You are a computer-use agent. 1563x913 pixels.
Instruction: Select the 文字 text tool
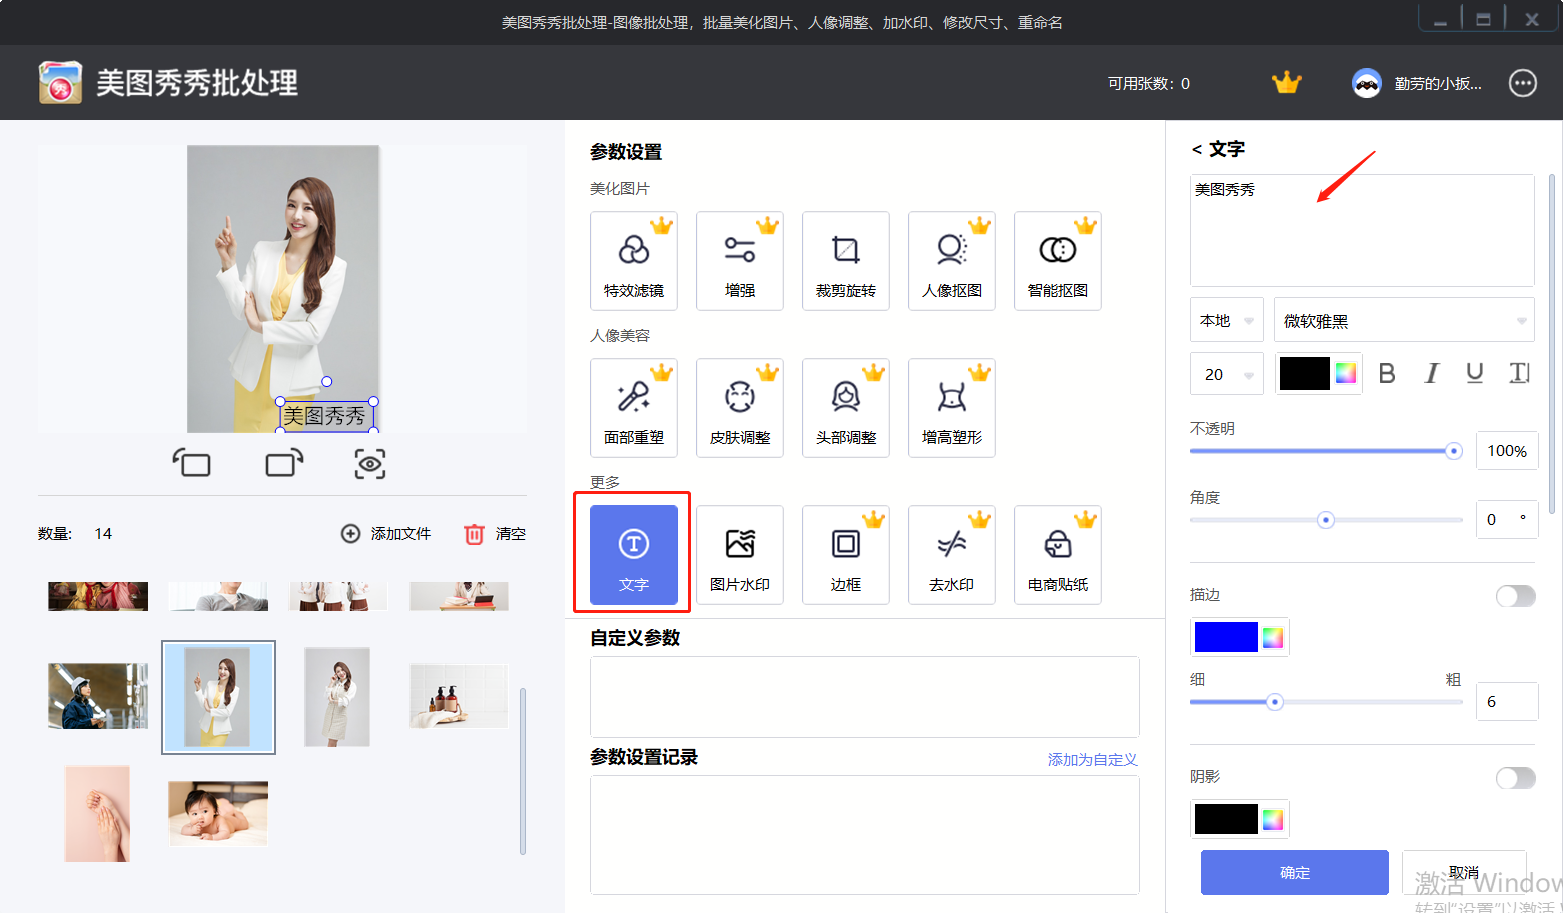click(634, 555)
